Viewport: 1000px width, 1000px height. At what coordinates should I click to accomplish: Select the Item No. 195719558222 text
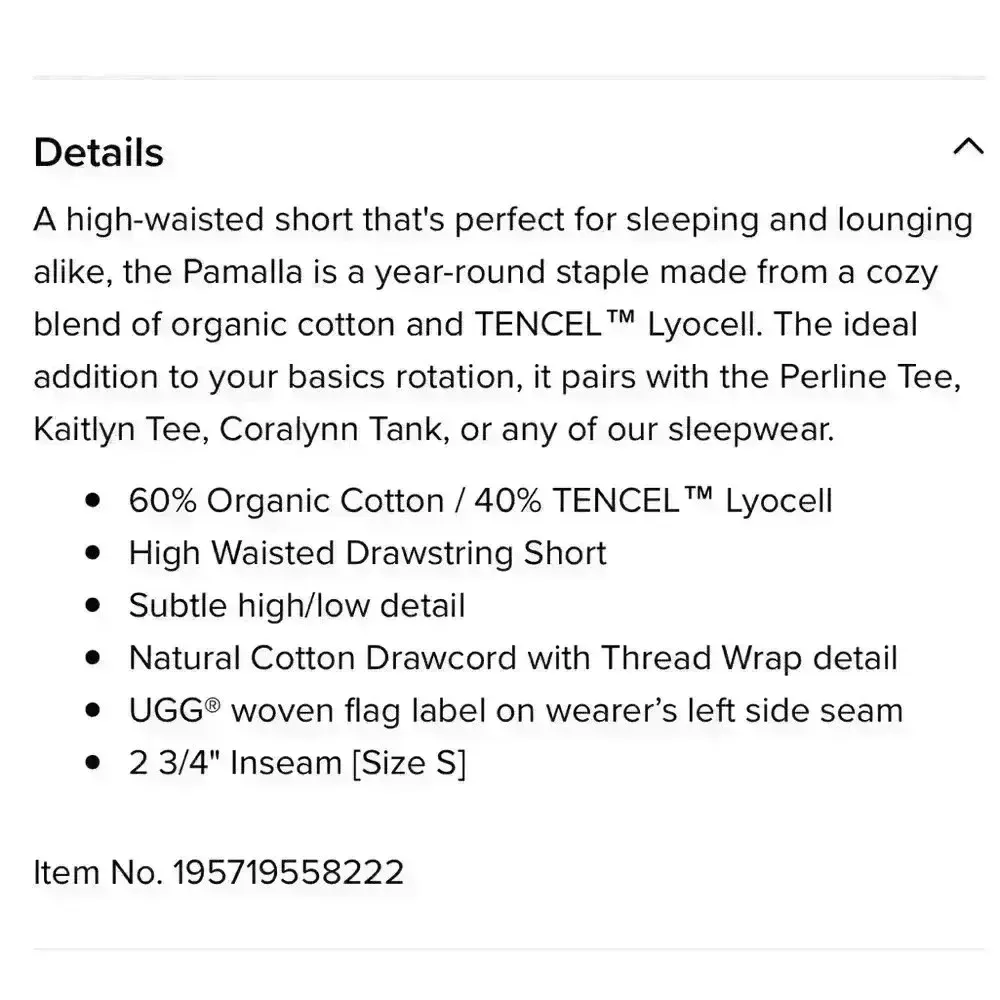pos(219,872)
